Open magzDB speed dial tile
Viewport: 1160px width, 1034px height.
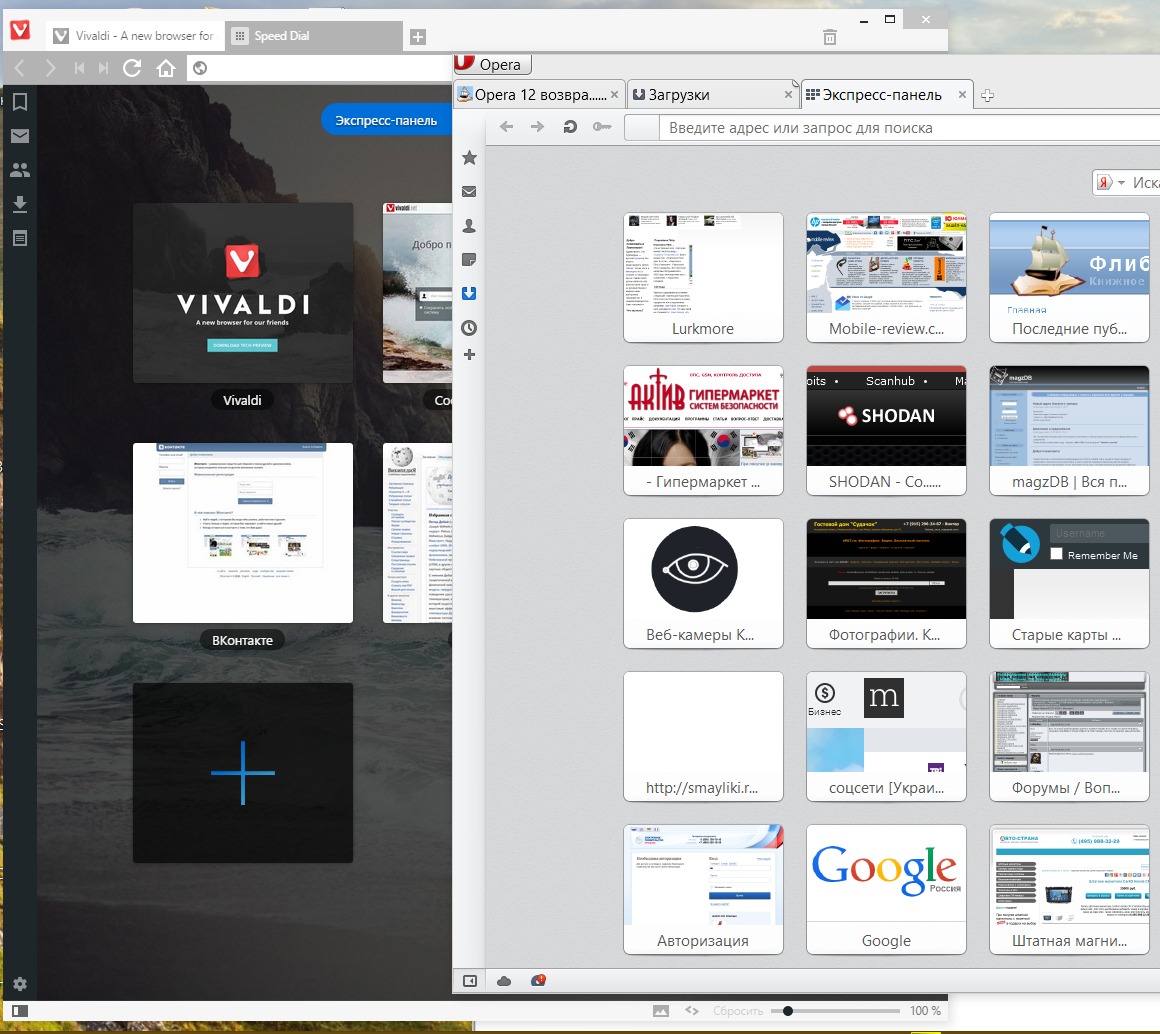click(x=1069, y=430)
